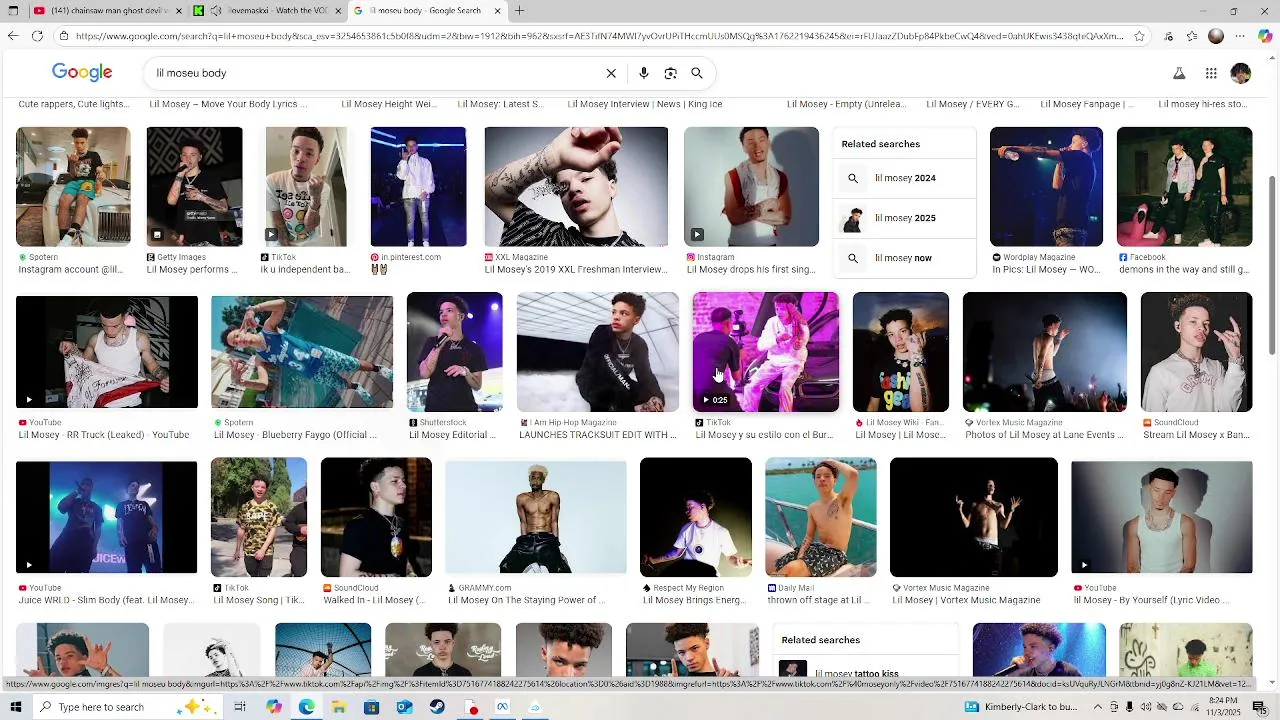Select related search 'lil mosey 2024'

pos(904,178)
